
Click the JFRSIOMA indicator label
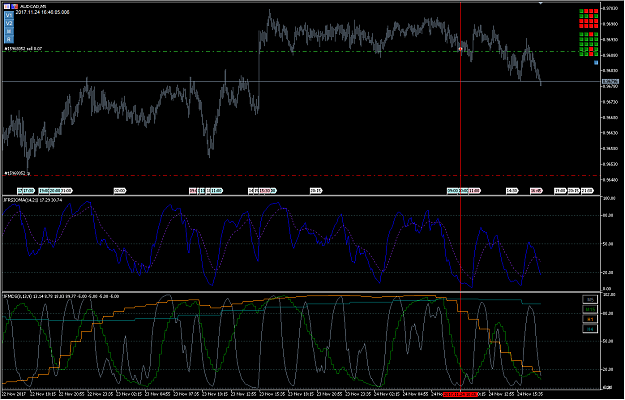click(x=33, y=200)
